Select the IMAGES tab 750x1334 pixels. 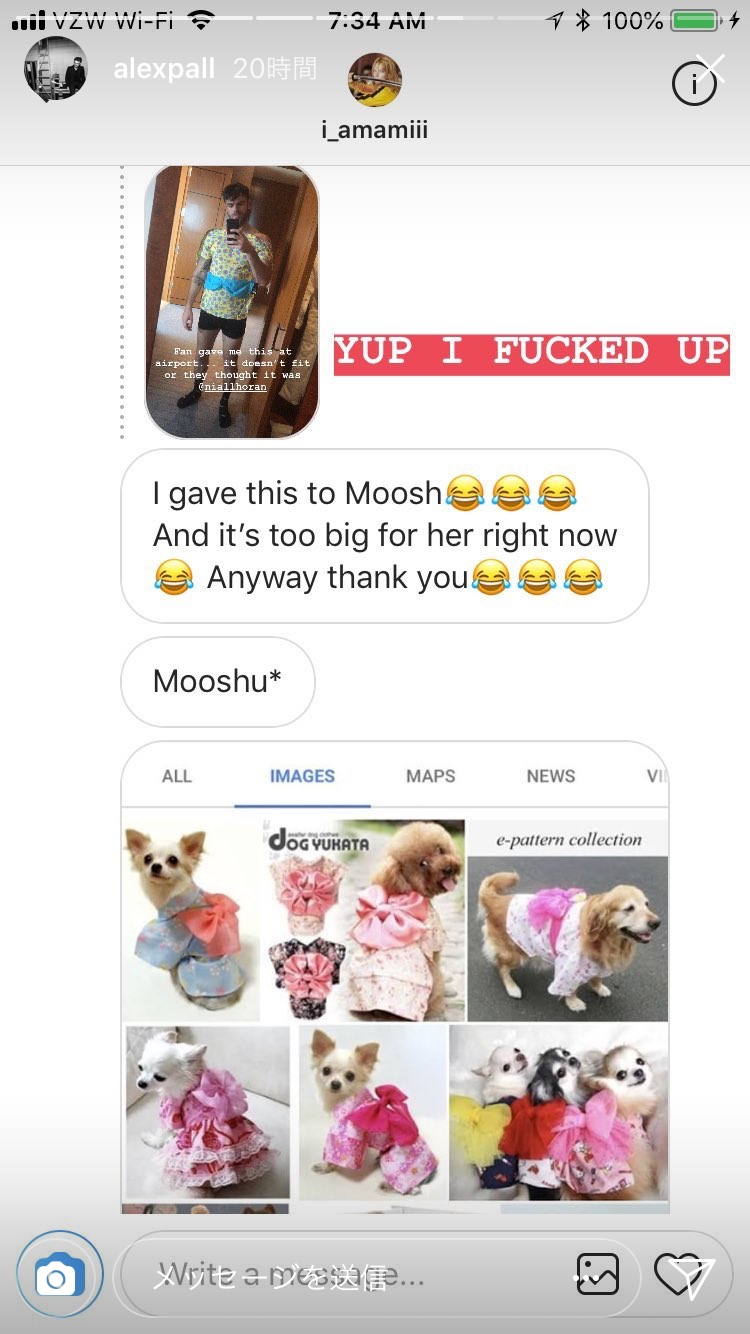click(302, 776)
